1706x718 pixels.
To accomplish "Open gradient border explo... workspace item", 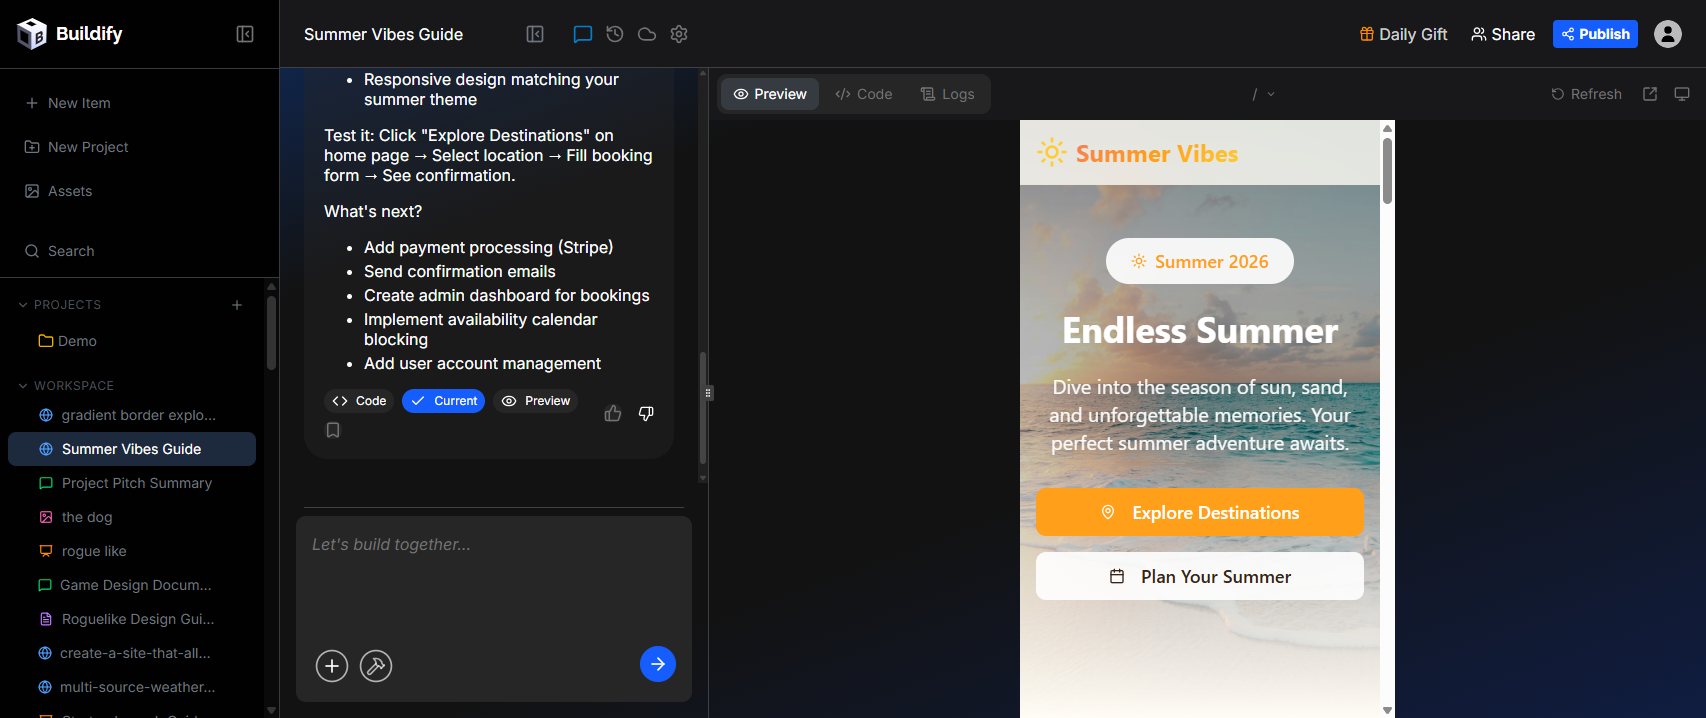I will 132,415.
